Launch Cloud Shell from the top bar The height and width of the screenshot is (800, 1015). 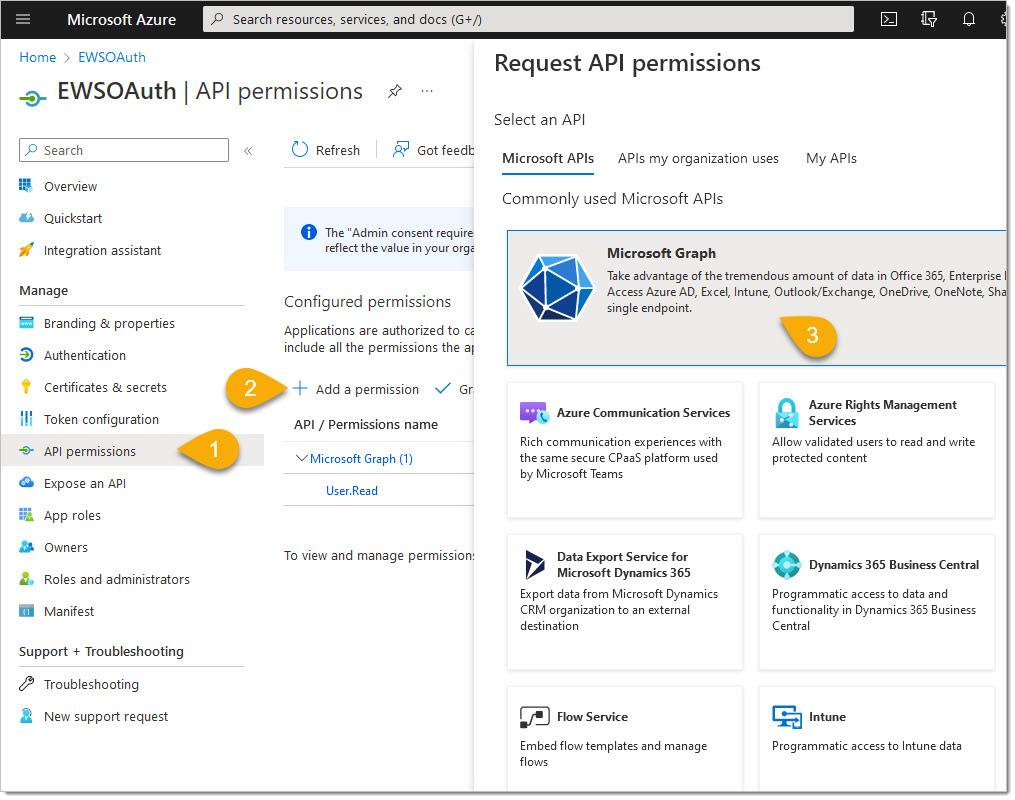[x=891, y=19]
